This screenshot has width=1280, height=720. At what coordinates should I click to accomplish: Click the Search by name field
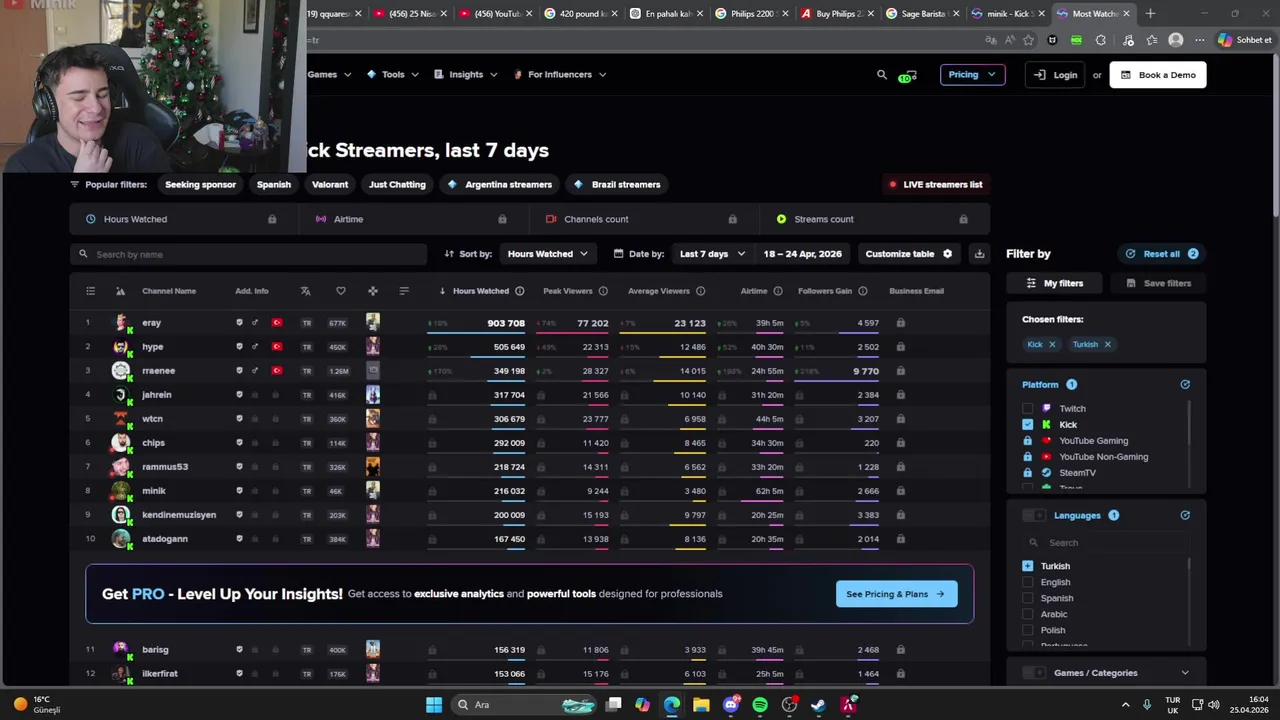[248, 254]
